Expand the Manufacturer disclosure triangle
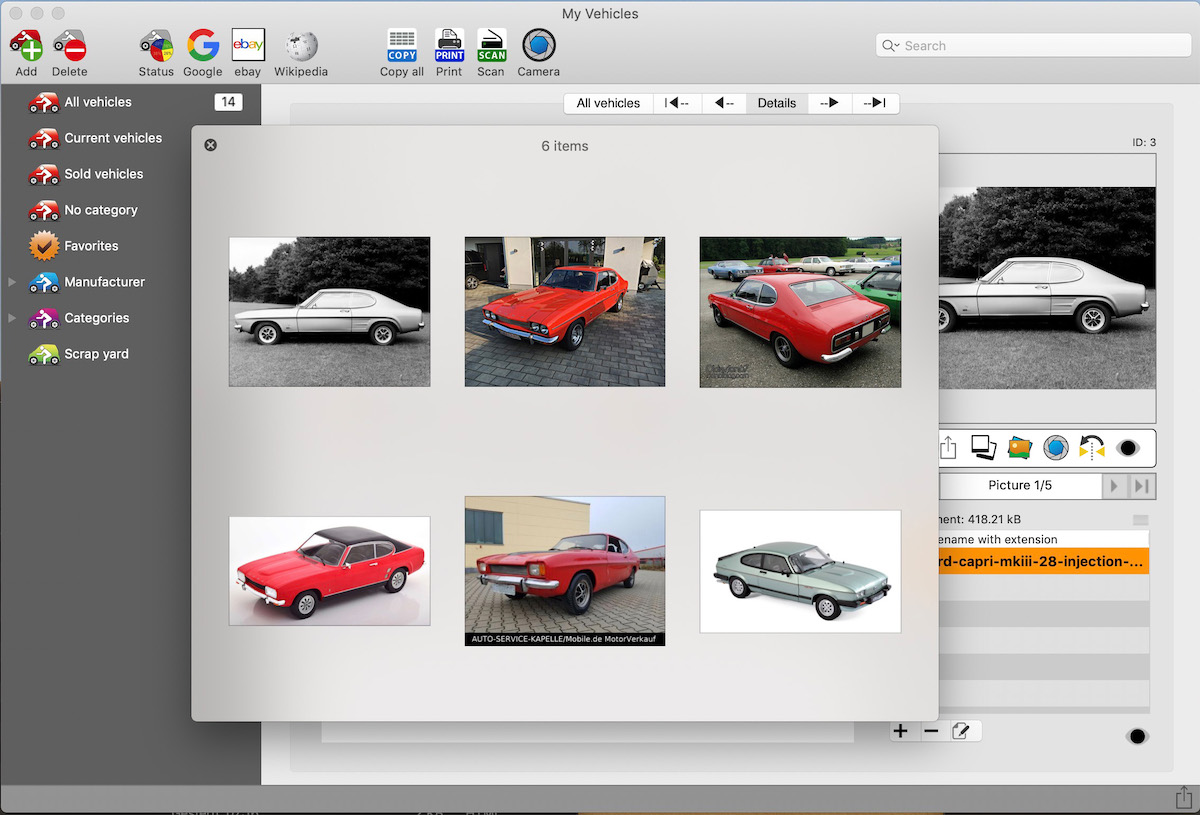The image size is (1200, 815). (13, 283)
